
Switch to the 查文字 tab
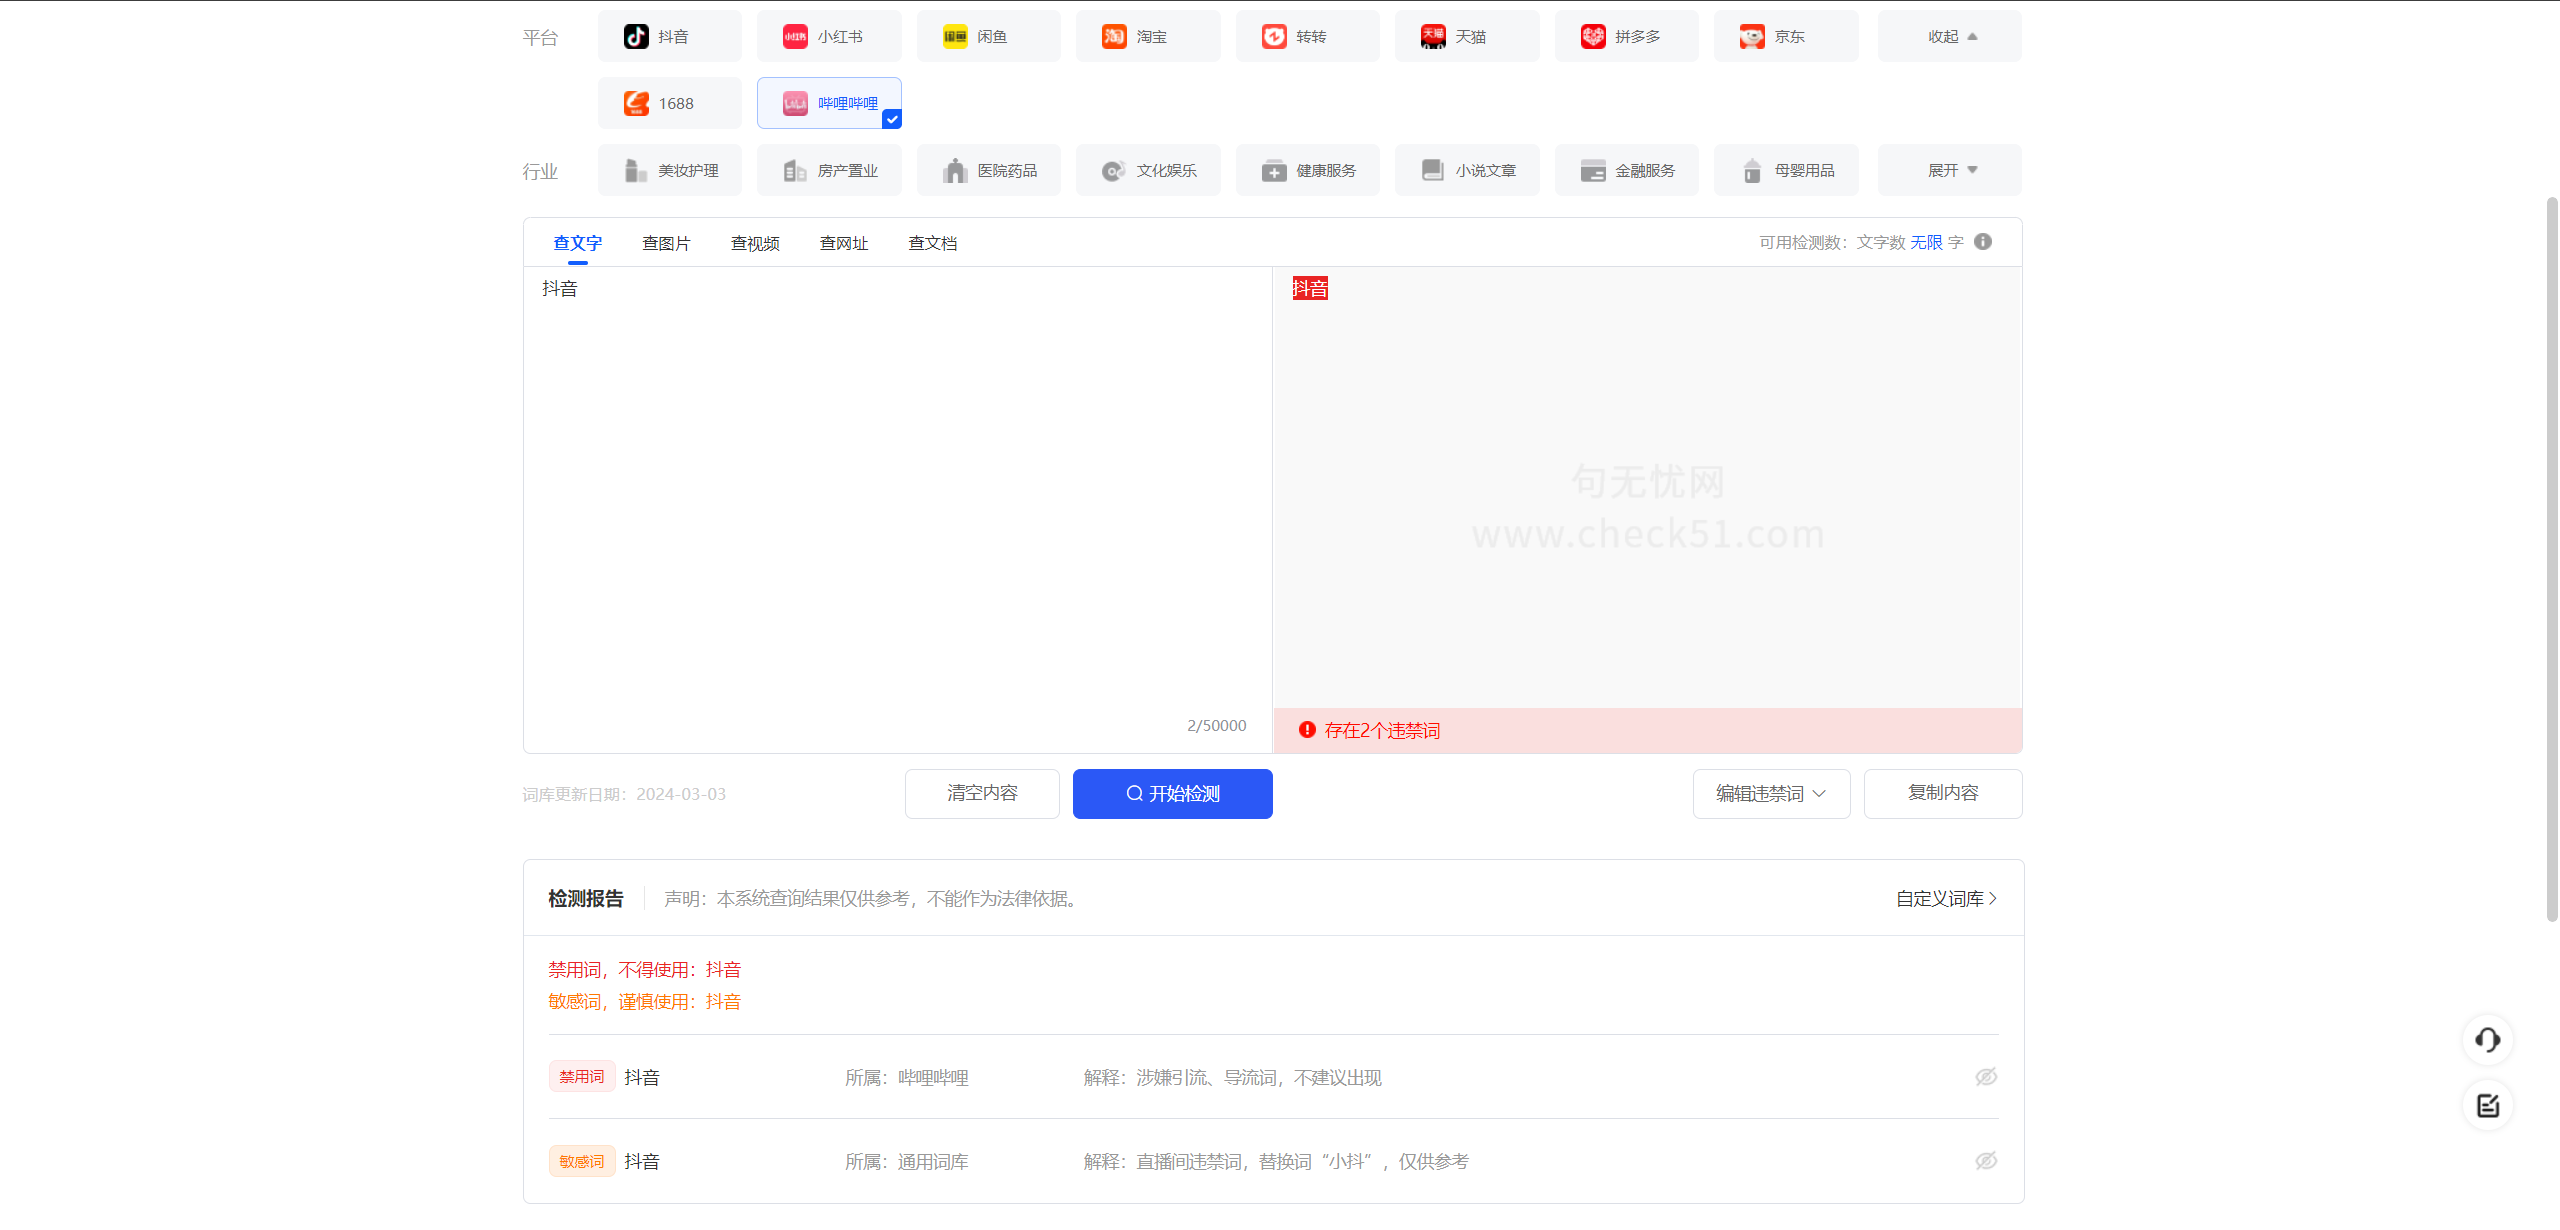(578, 243)
